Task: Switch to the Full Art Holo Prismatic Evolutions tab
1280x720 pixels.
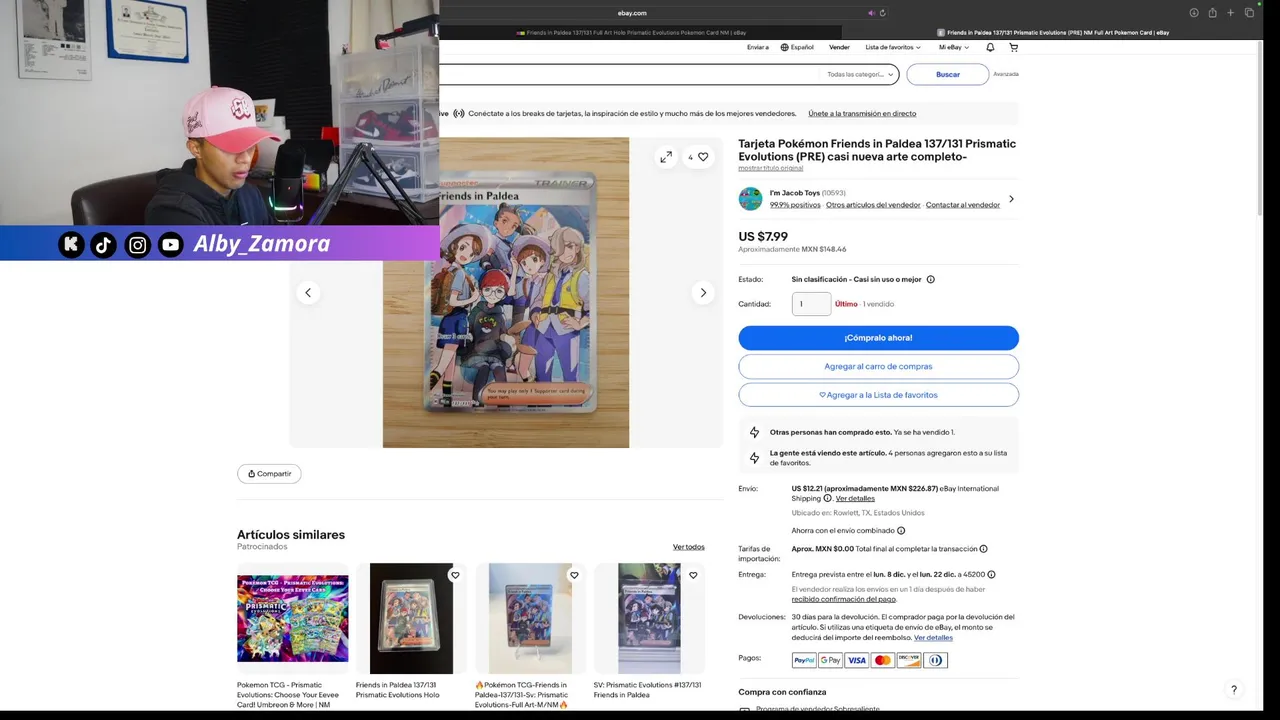Action: tap(630, 32)
